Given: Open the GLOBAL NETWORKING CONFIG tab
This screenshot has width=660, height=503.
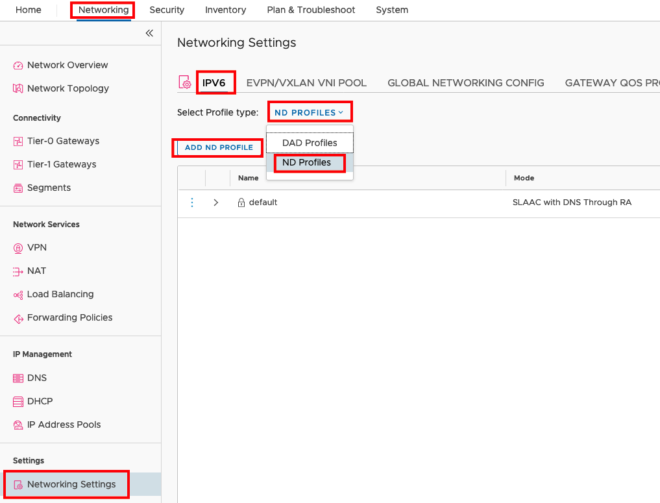Looking at the screenshot, I should coord(465,83).
